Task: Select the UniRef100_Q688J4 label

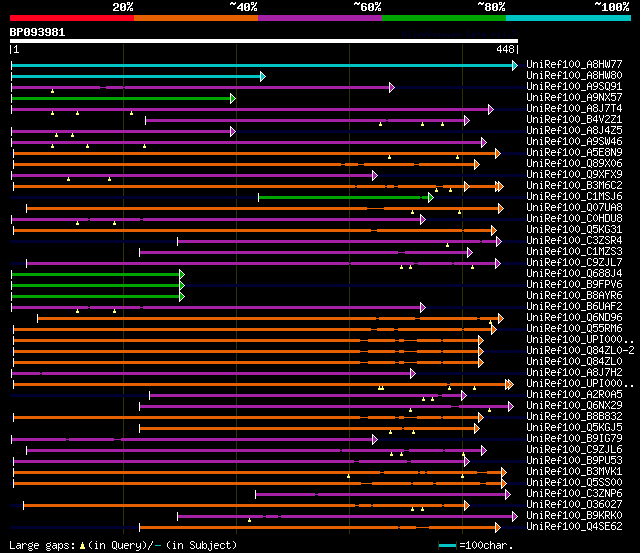Action: (x=574, y=274)
